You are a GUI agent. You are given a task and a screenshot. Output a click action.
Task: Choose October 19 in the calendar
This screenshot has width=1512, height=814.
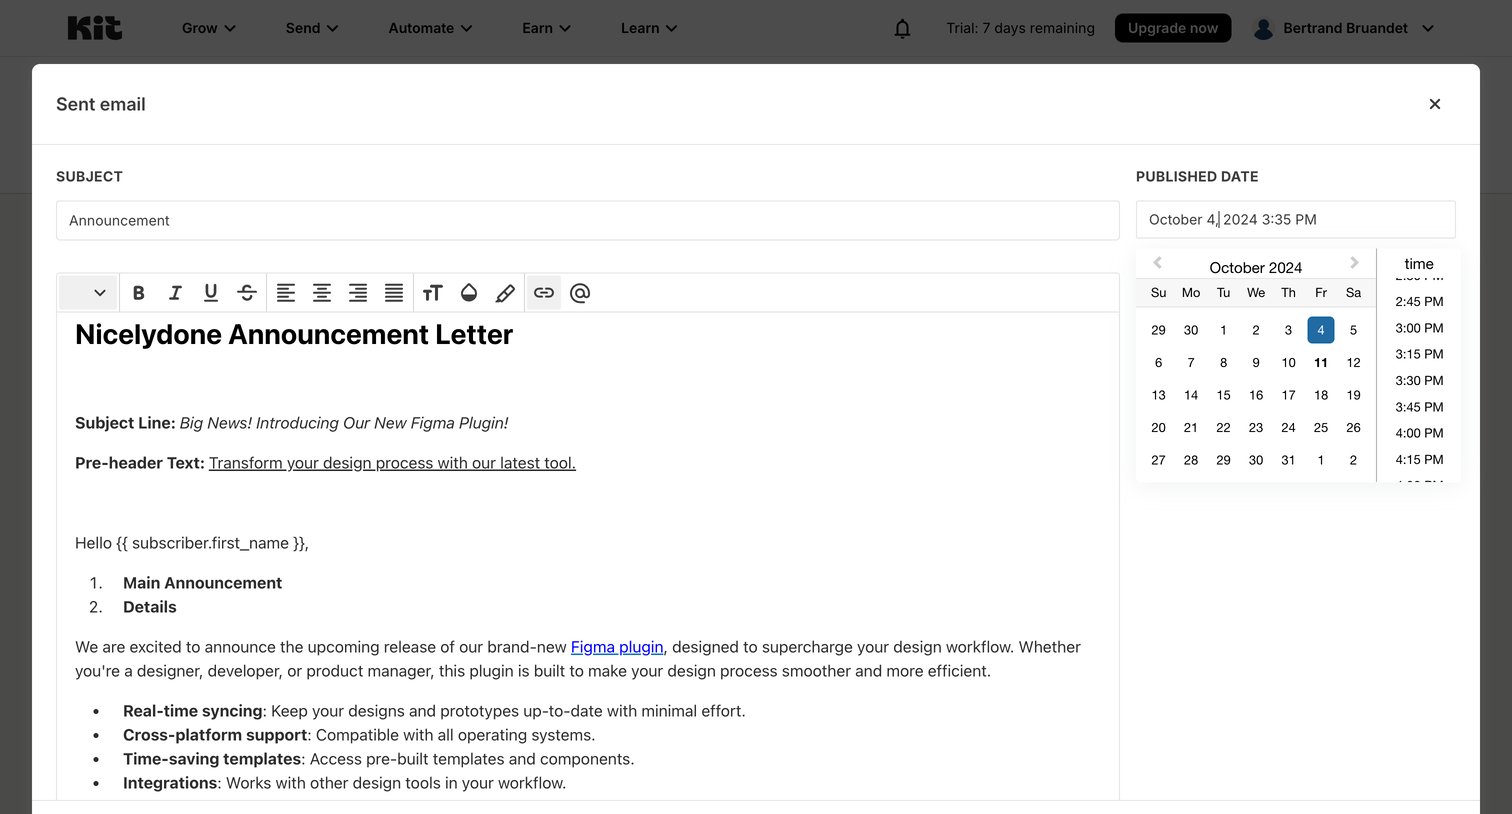click(x=1353, y=395)
